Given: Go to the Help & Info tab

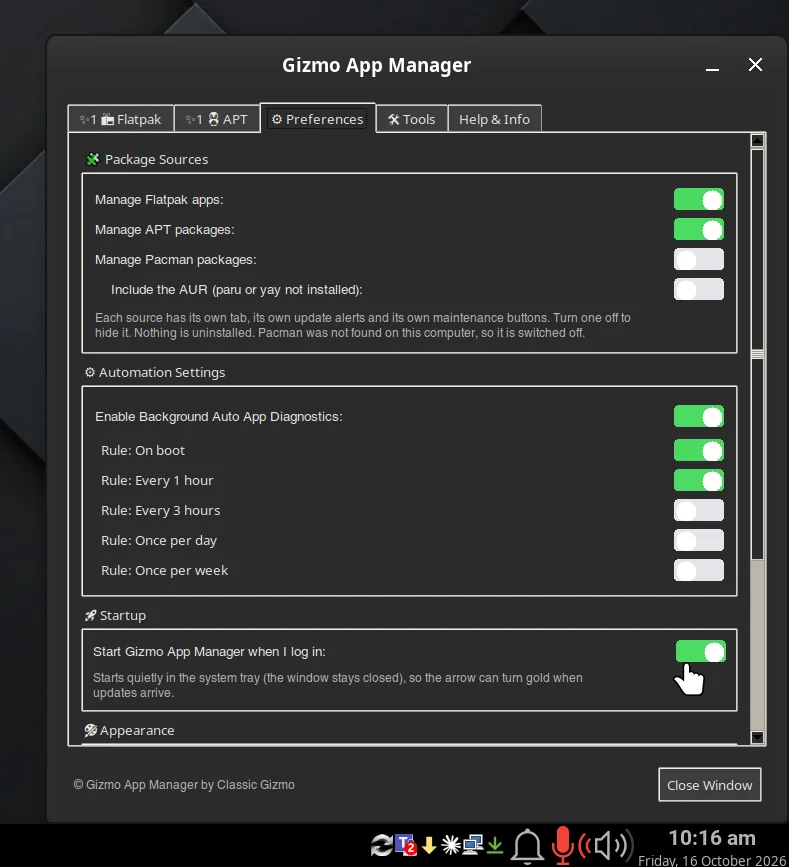Looking at the screenshot, I should [494, 119].
